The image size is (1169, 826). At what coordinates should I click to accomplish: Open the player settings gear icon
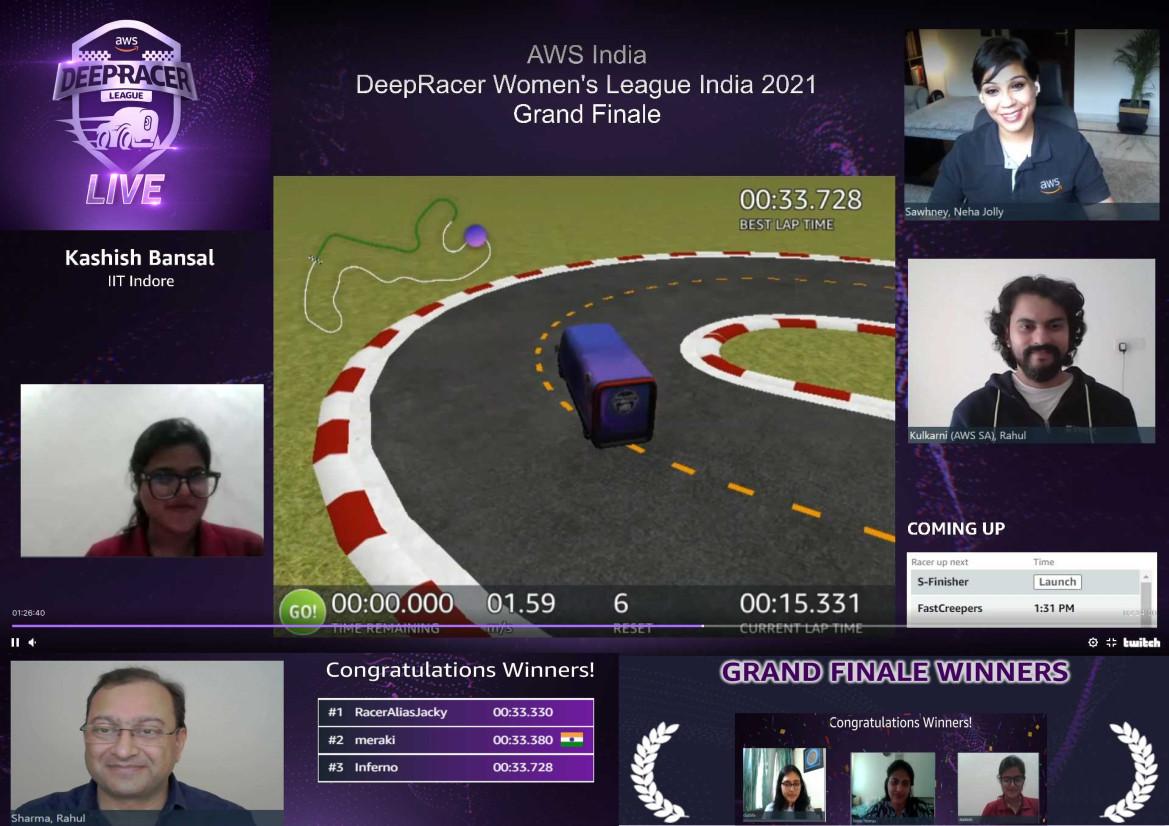pyautogui.click(x=1093, y=642)
